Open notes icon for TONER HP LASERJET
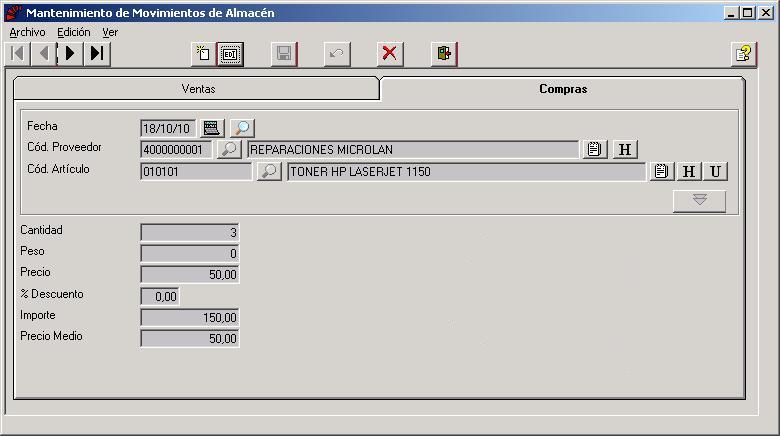The width and height of the screenshot is (780, 436). 662,172
